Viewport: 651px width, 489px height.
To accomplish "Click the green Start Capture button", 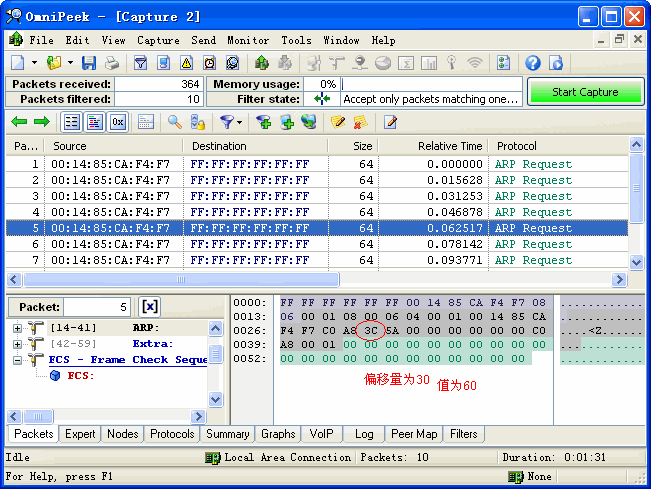I will [x=585, y=92].
